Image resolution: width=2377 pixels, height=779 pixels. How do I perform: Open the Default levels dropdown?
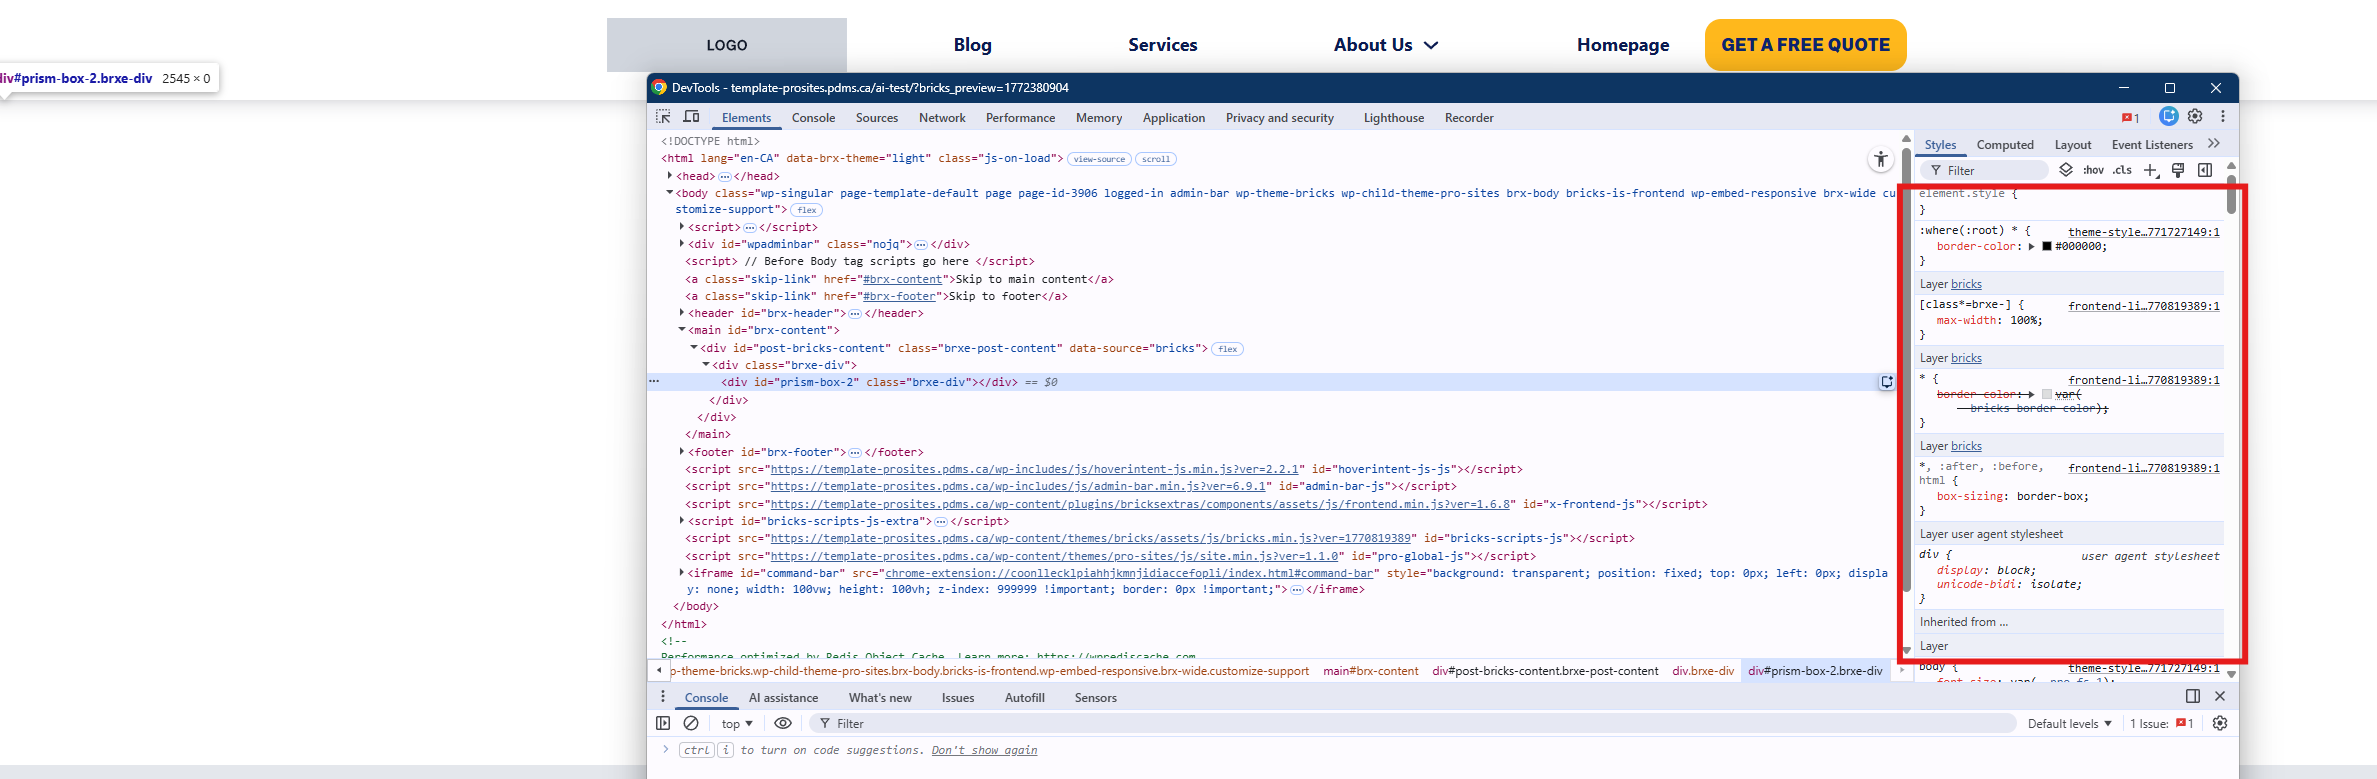(2069, 724)
